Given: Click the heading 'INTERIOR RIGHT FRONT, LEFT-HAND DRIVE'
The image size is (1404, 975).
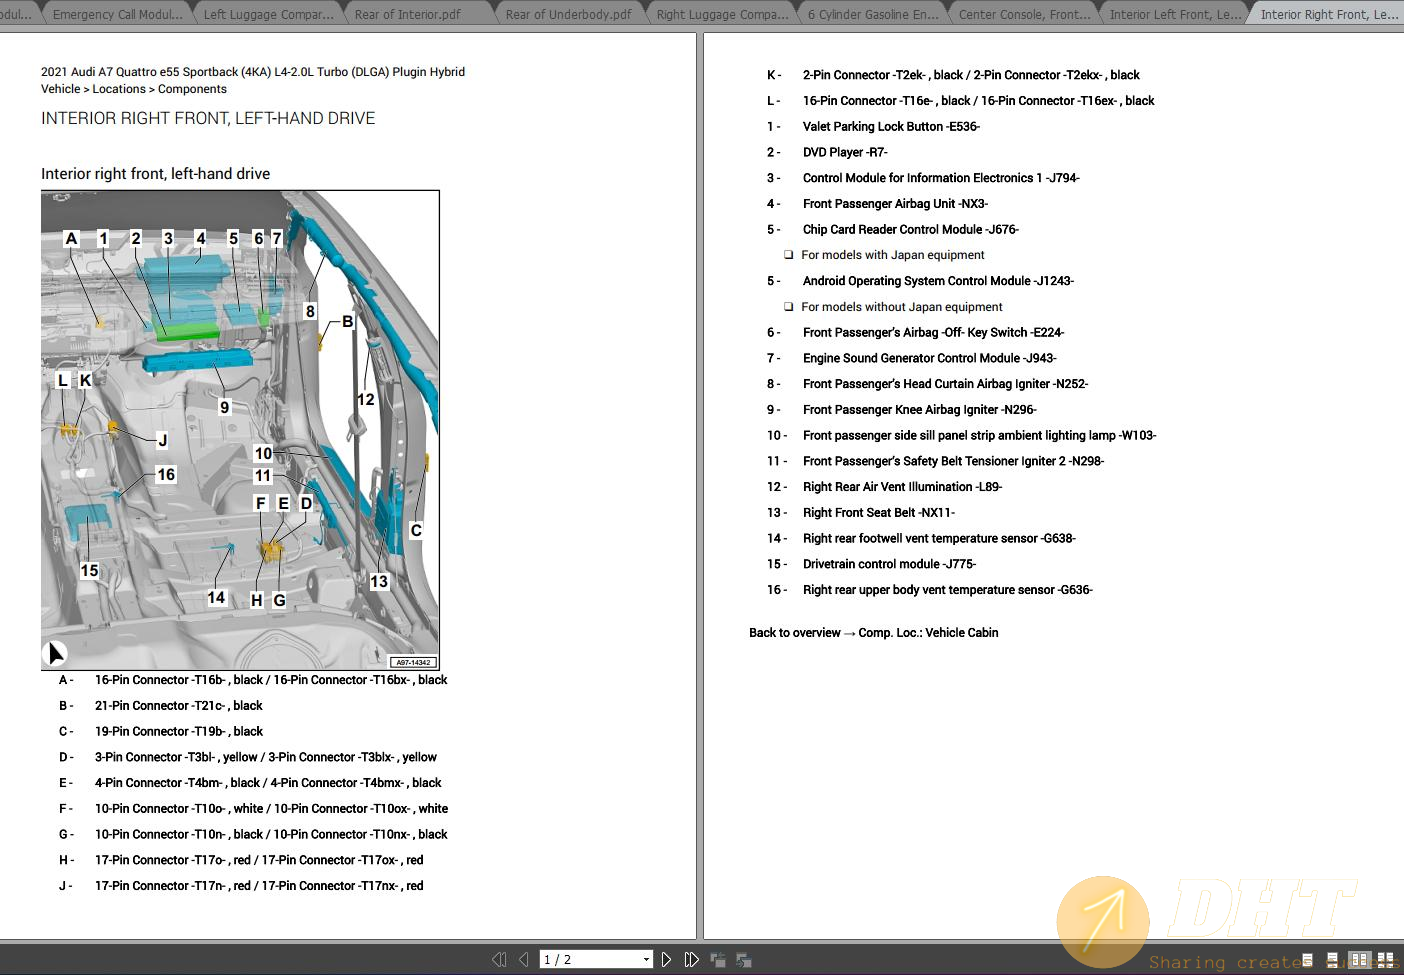Looking at the screenshot, I should (x=208, y=118).
